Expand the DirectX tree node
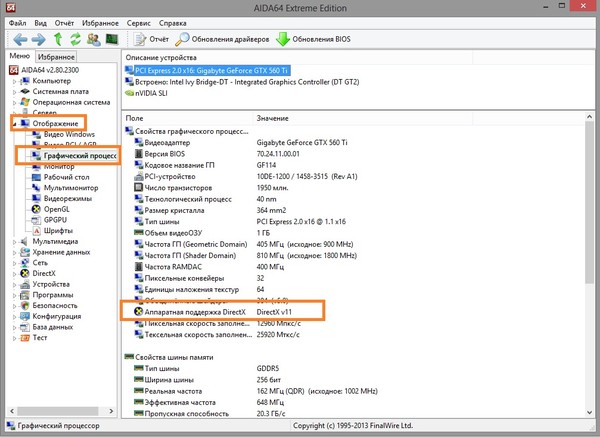 tap(14, 274)
